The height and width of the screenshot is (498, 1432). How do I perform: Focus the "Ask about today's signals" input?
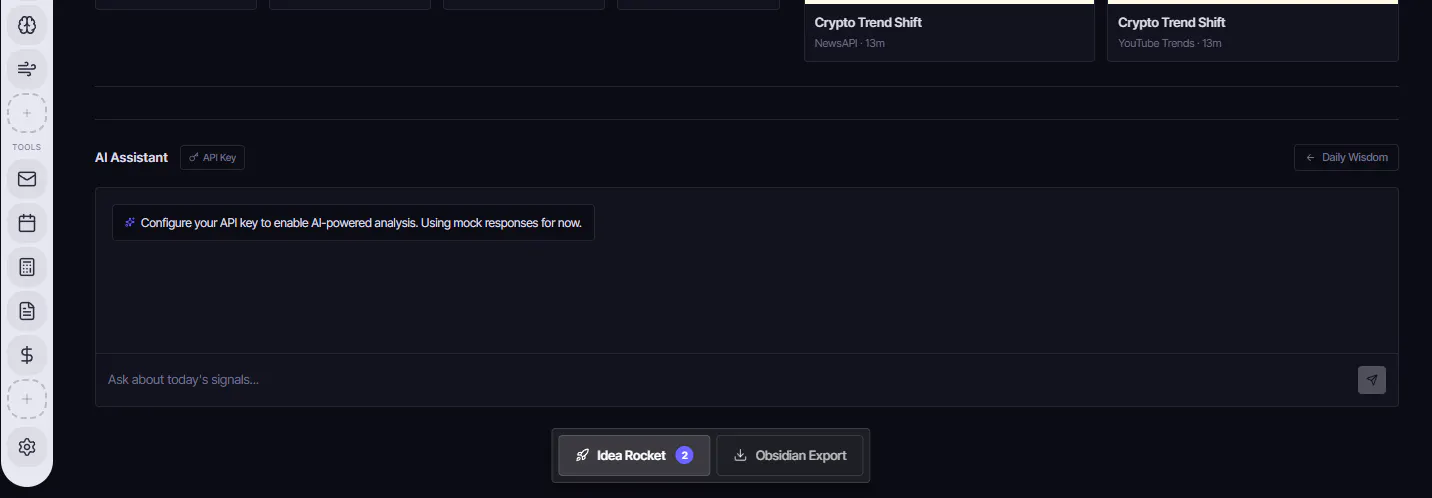(x=720, y=380)
